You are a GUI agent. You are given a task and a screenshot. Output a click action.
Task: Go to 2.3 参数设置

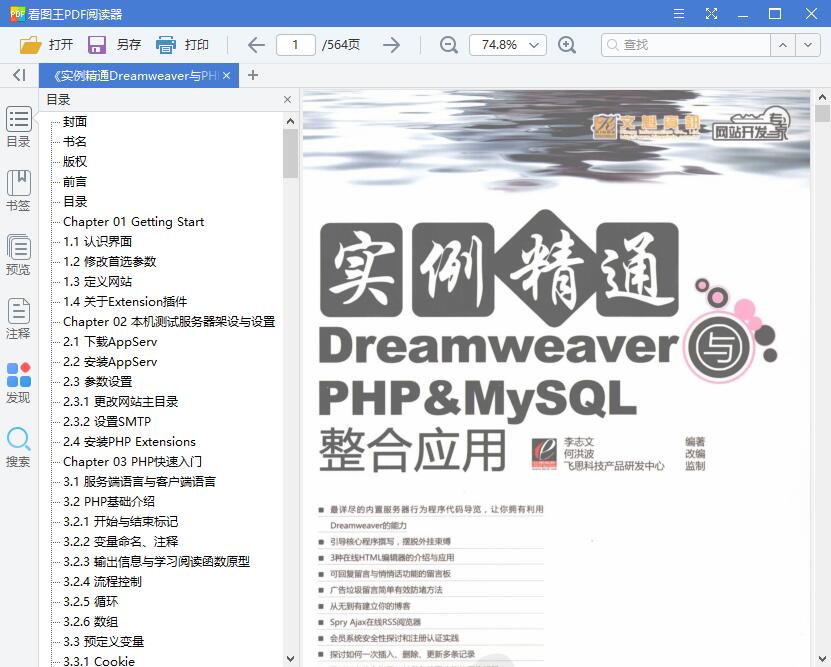(98, 382)
